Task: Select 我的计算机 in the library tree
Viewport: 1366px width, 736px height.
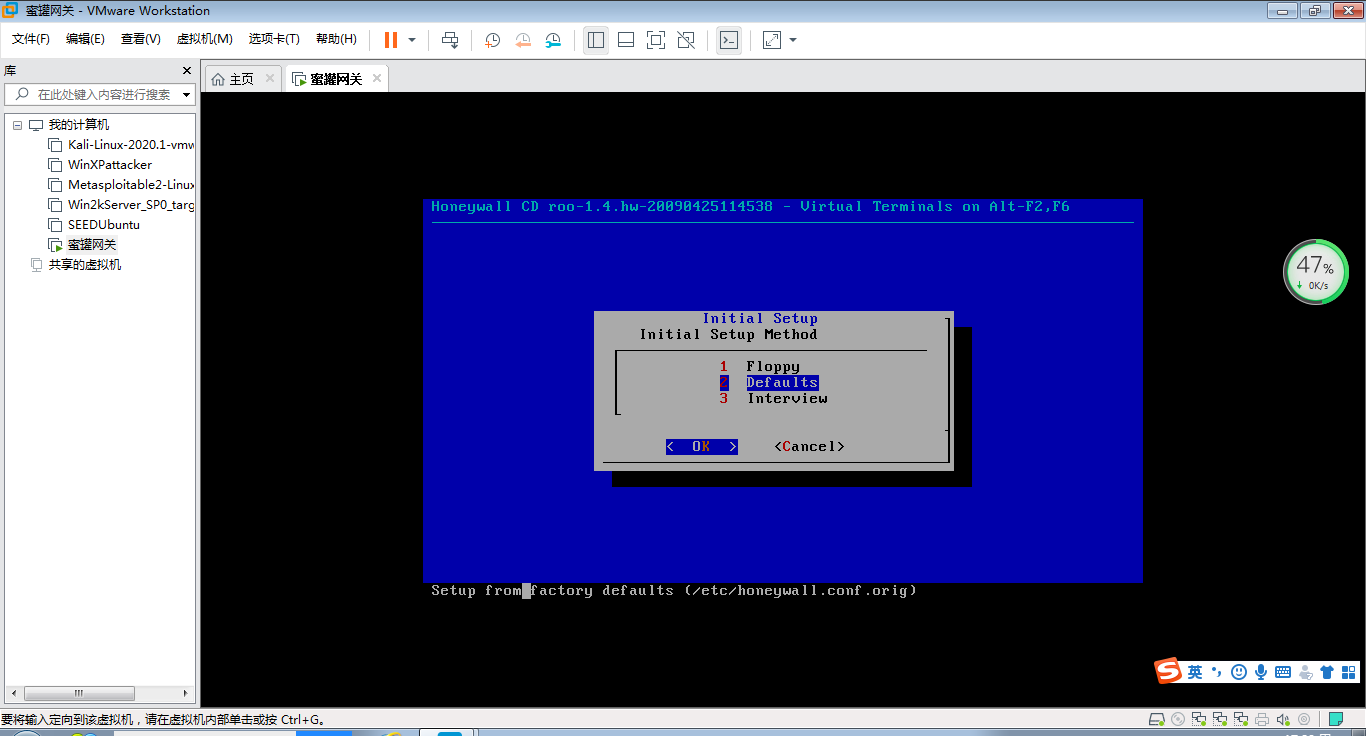Action: (x=79, y=125)
